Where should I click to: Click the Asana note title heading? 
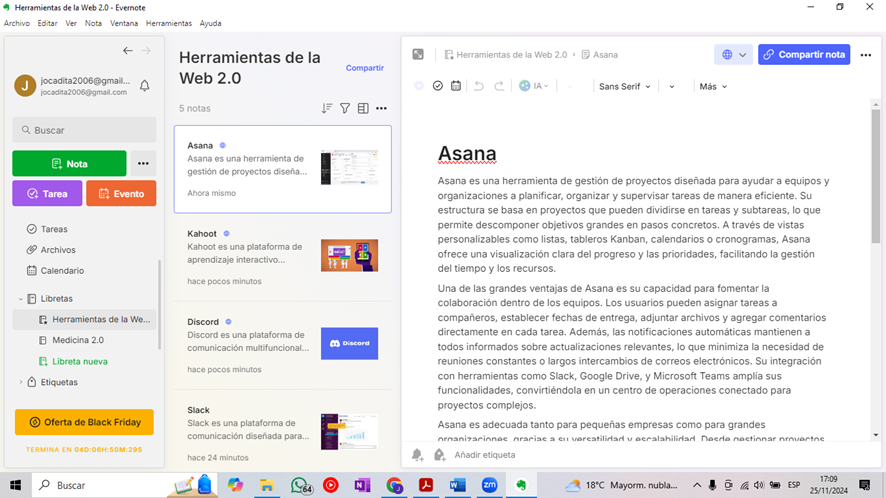click(x=467, y=153)
